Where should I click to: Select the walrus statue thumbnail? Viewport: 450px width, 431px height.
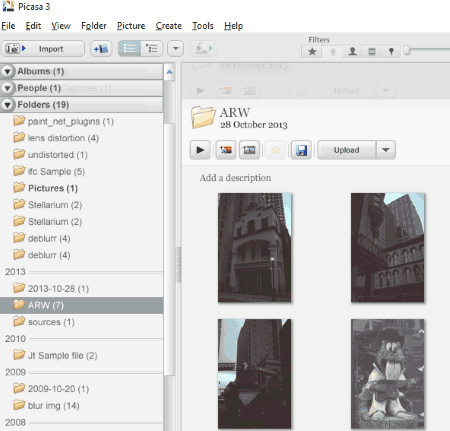click(x=388, y=374)
